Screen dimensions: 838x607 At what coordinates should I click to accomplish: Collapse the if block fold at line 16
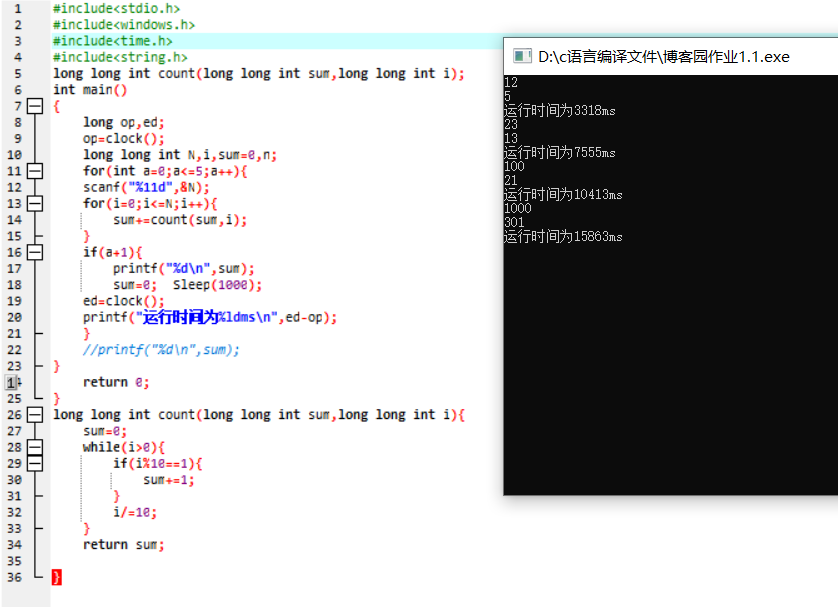[x=35, y=252]
